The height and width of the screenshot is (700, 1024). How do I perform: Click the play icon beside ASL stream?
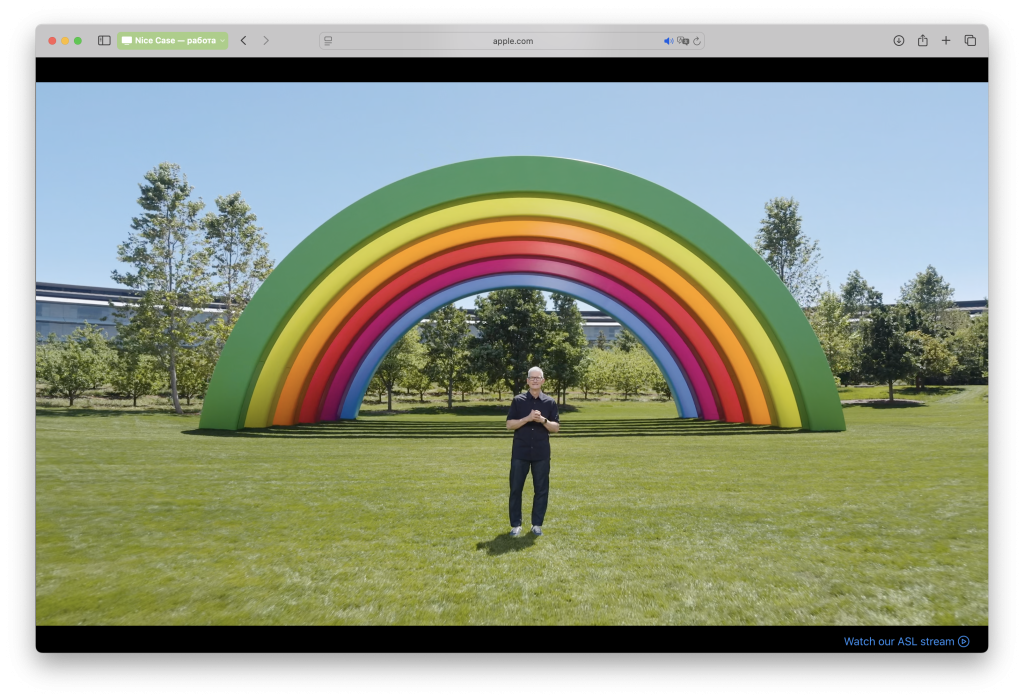(963, 641)
